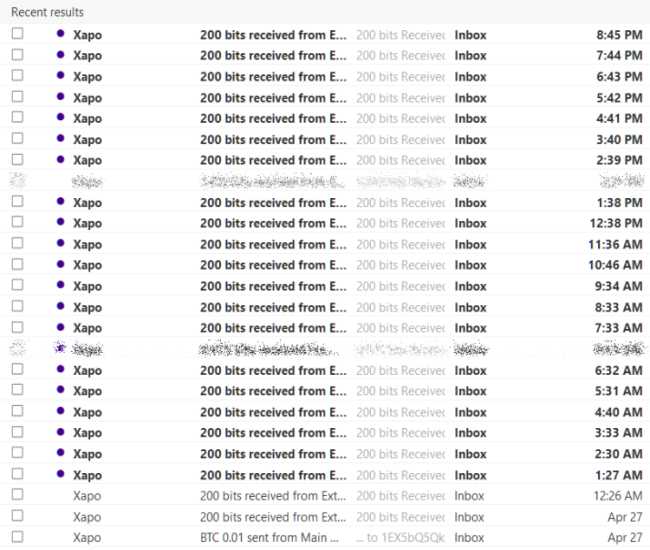Click the unread dot for the 3:33 AM email
650x550 pixels.
pos(61,432)
